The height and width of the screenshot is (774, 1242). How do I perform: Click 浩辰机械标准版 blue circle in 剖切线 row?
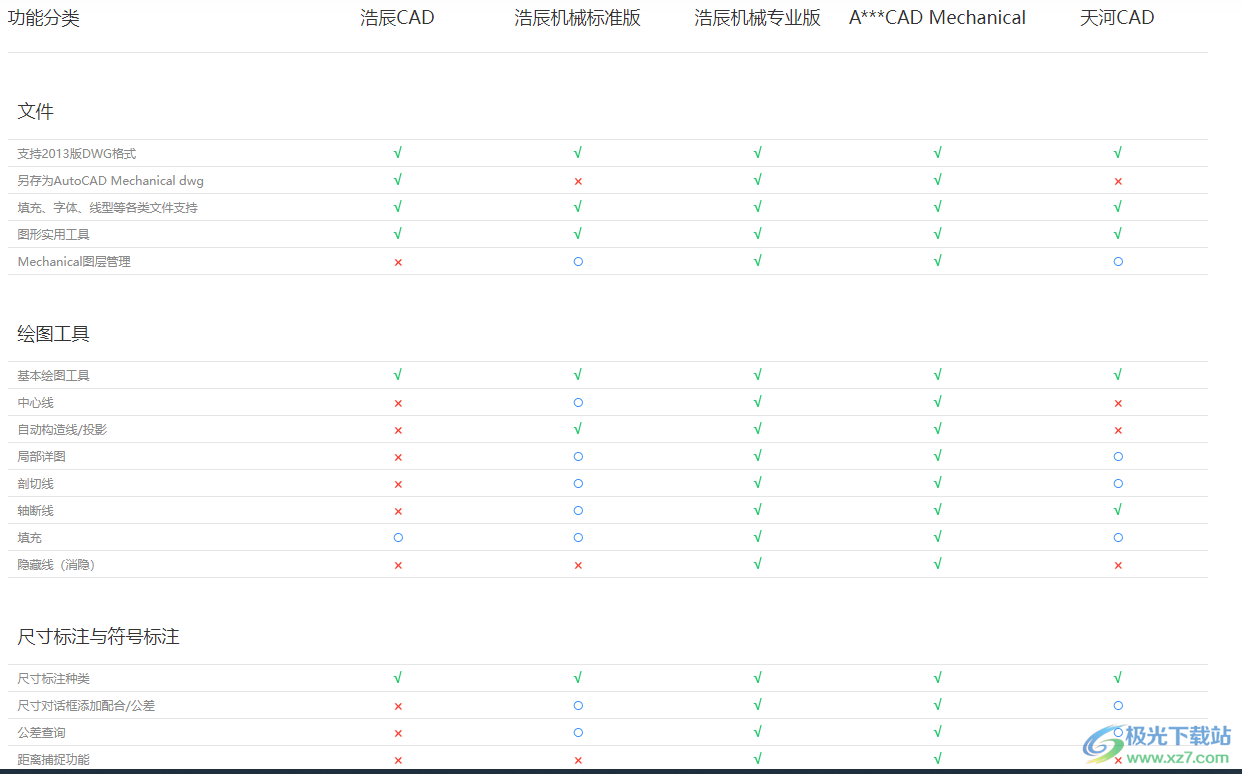578,483
